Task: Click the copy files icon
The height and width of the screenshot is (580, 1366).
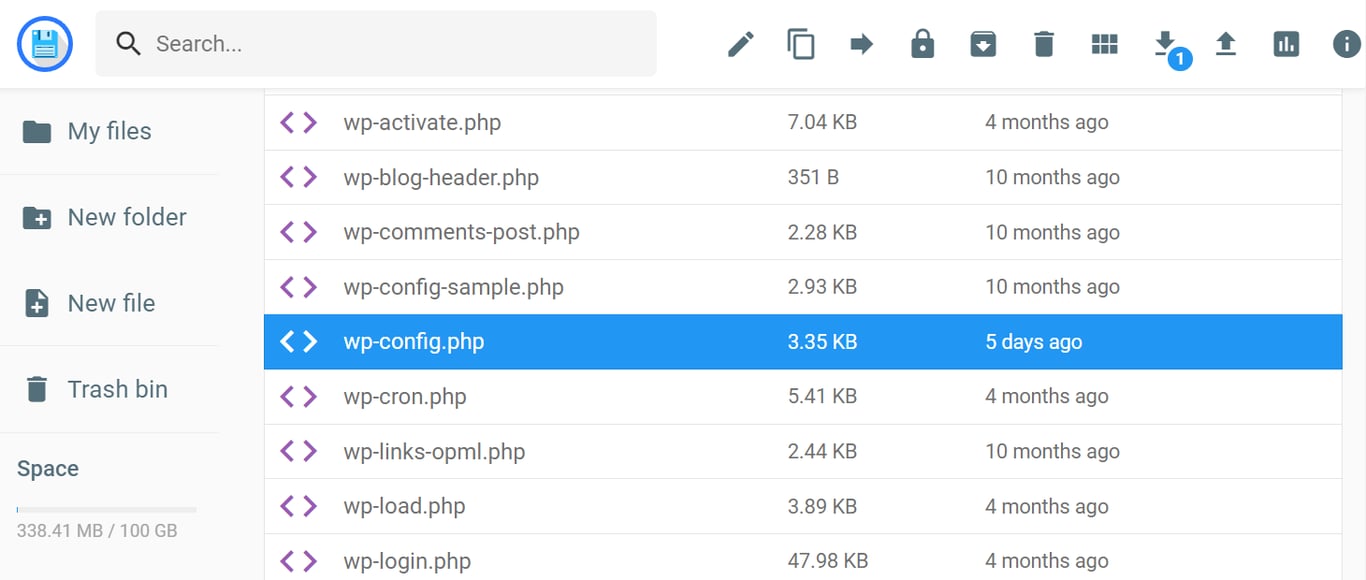Action: pyautogui.click(x=801, y=43)
